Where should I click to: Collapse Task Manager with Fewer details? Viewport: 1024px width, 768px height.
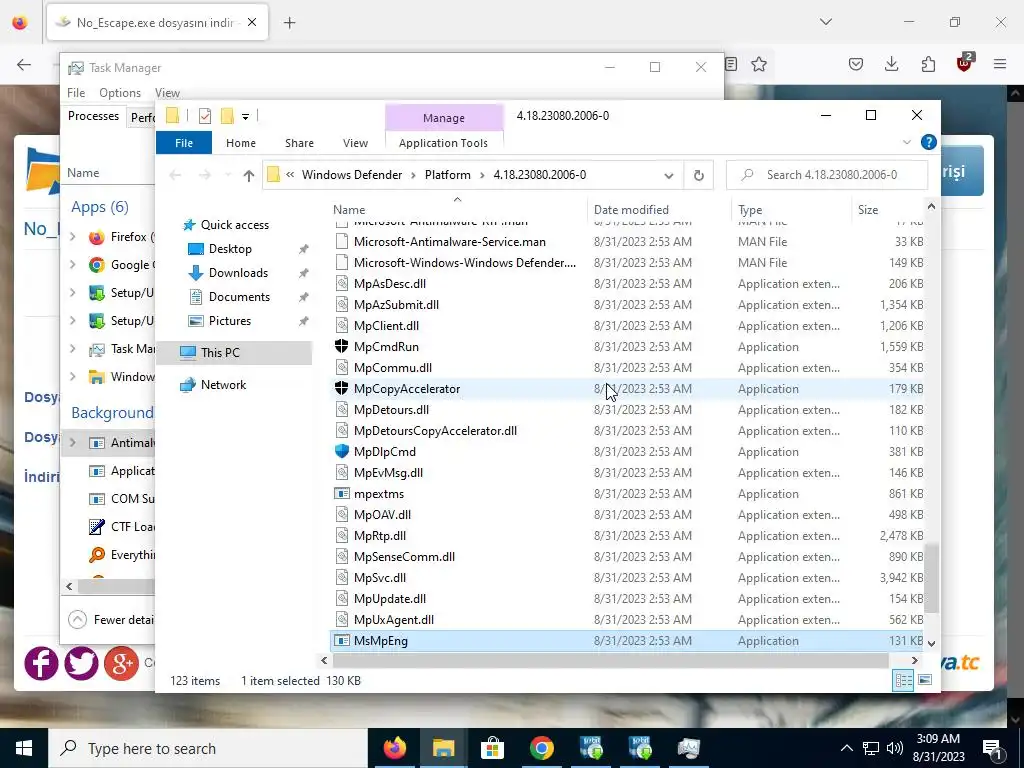click(x=111, y=620)
